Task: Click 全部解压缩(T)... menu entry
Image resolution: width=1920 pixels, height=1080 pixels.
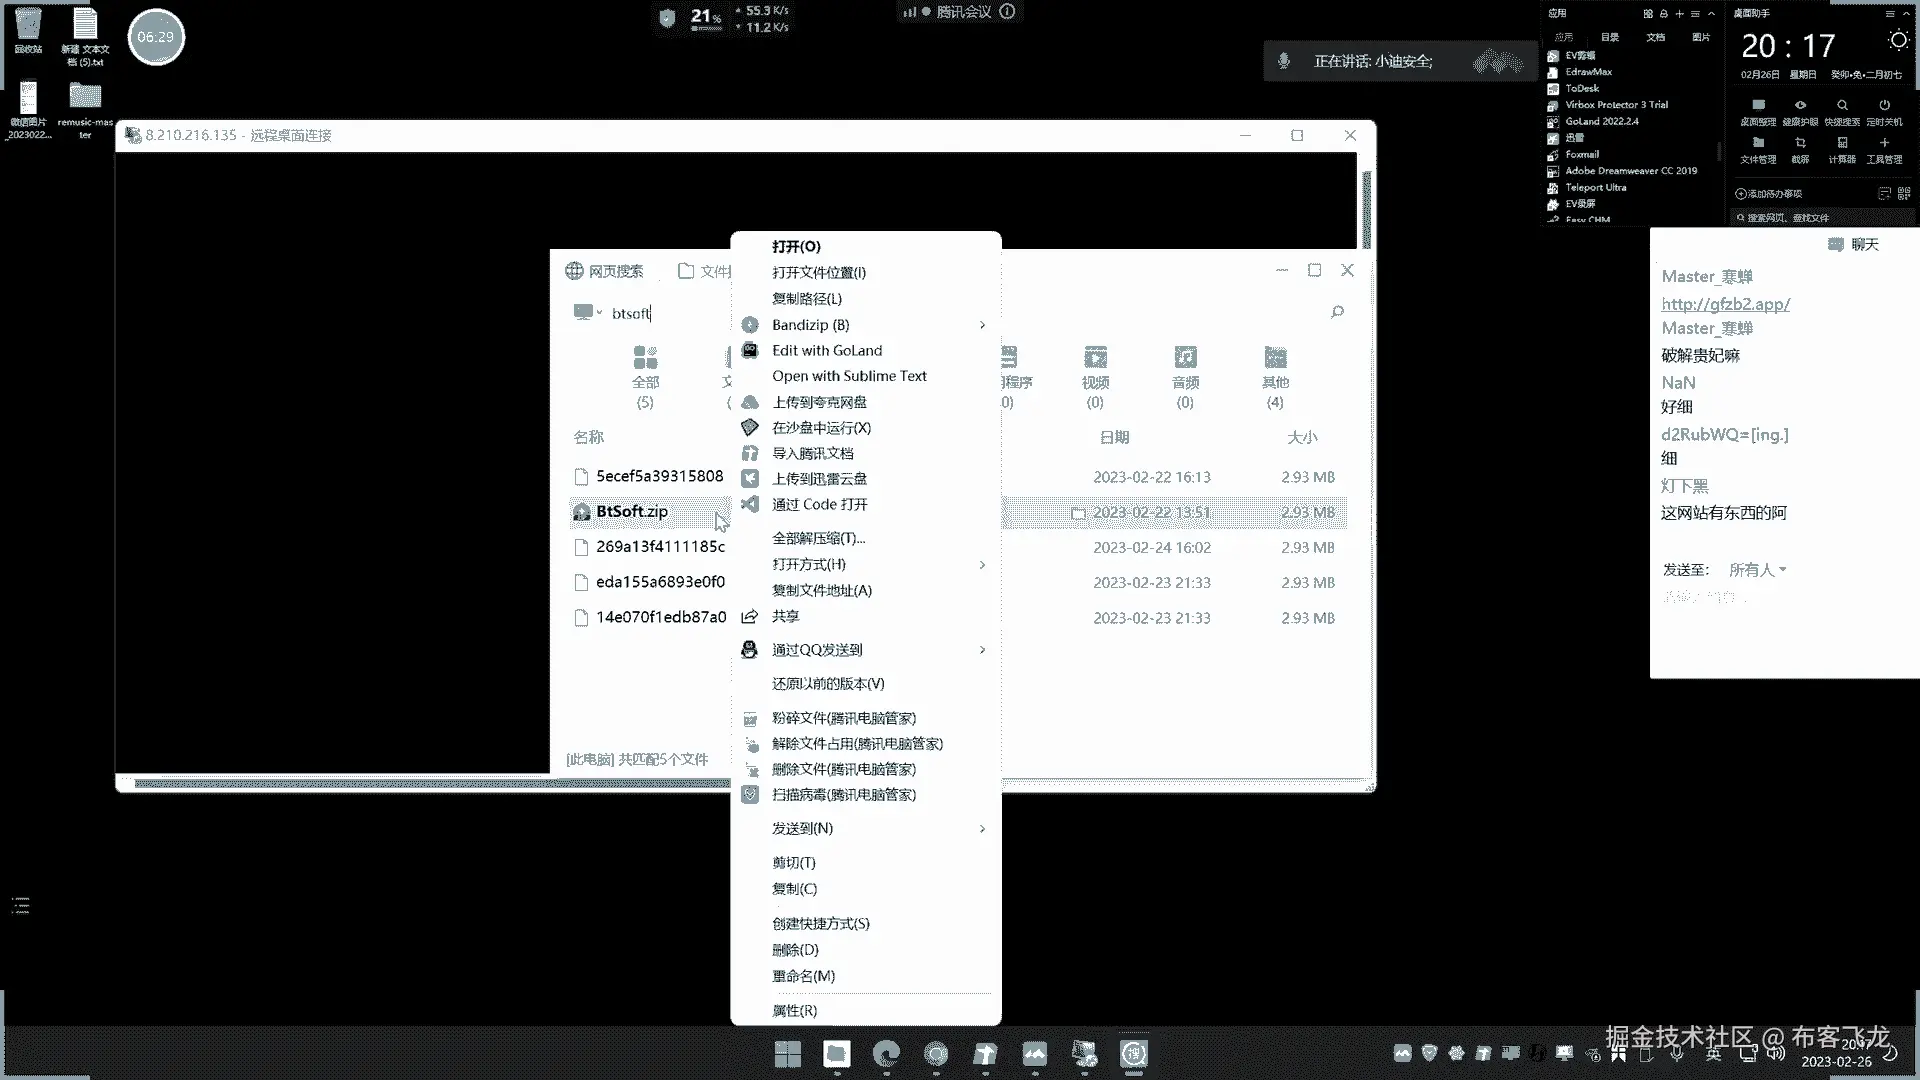Action: tap(818, 538)
